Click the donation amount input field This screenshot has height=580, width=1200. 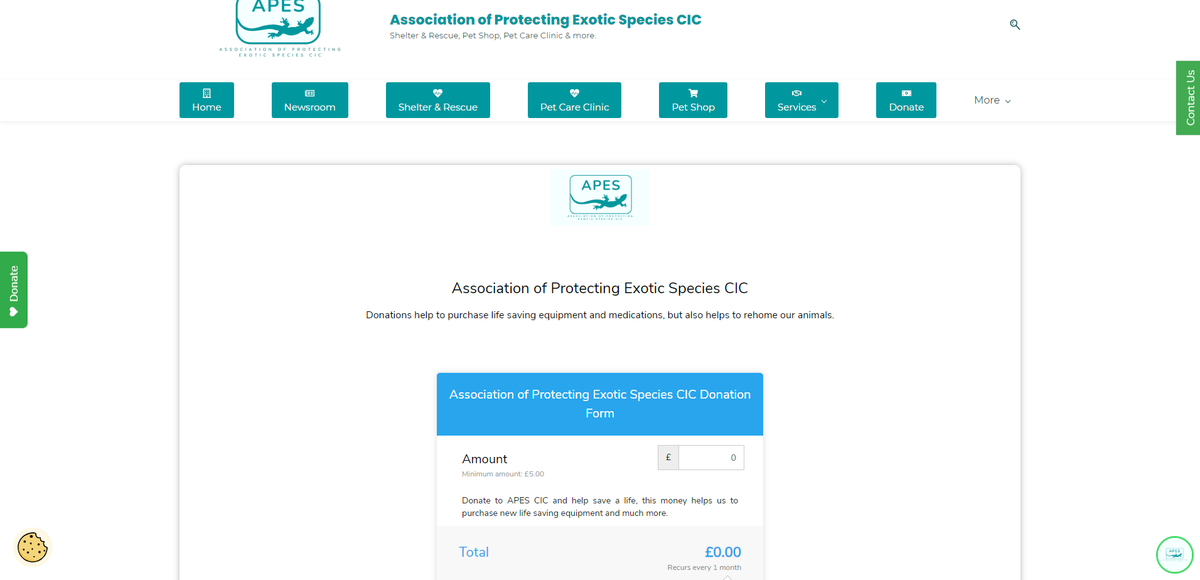click(x=711, y=457)
